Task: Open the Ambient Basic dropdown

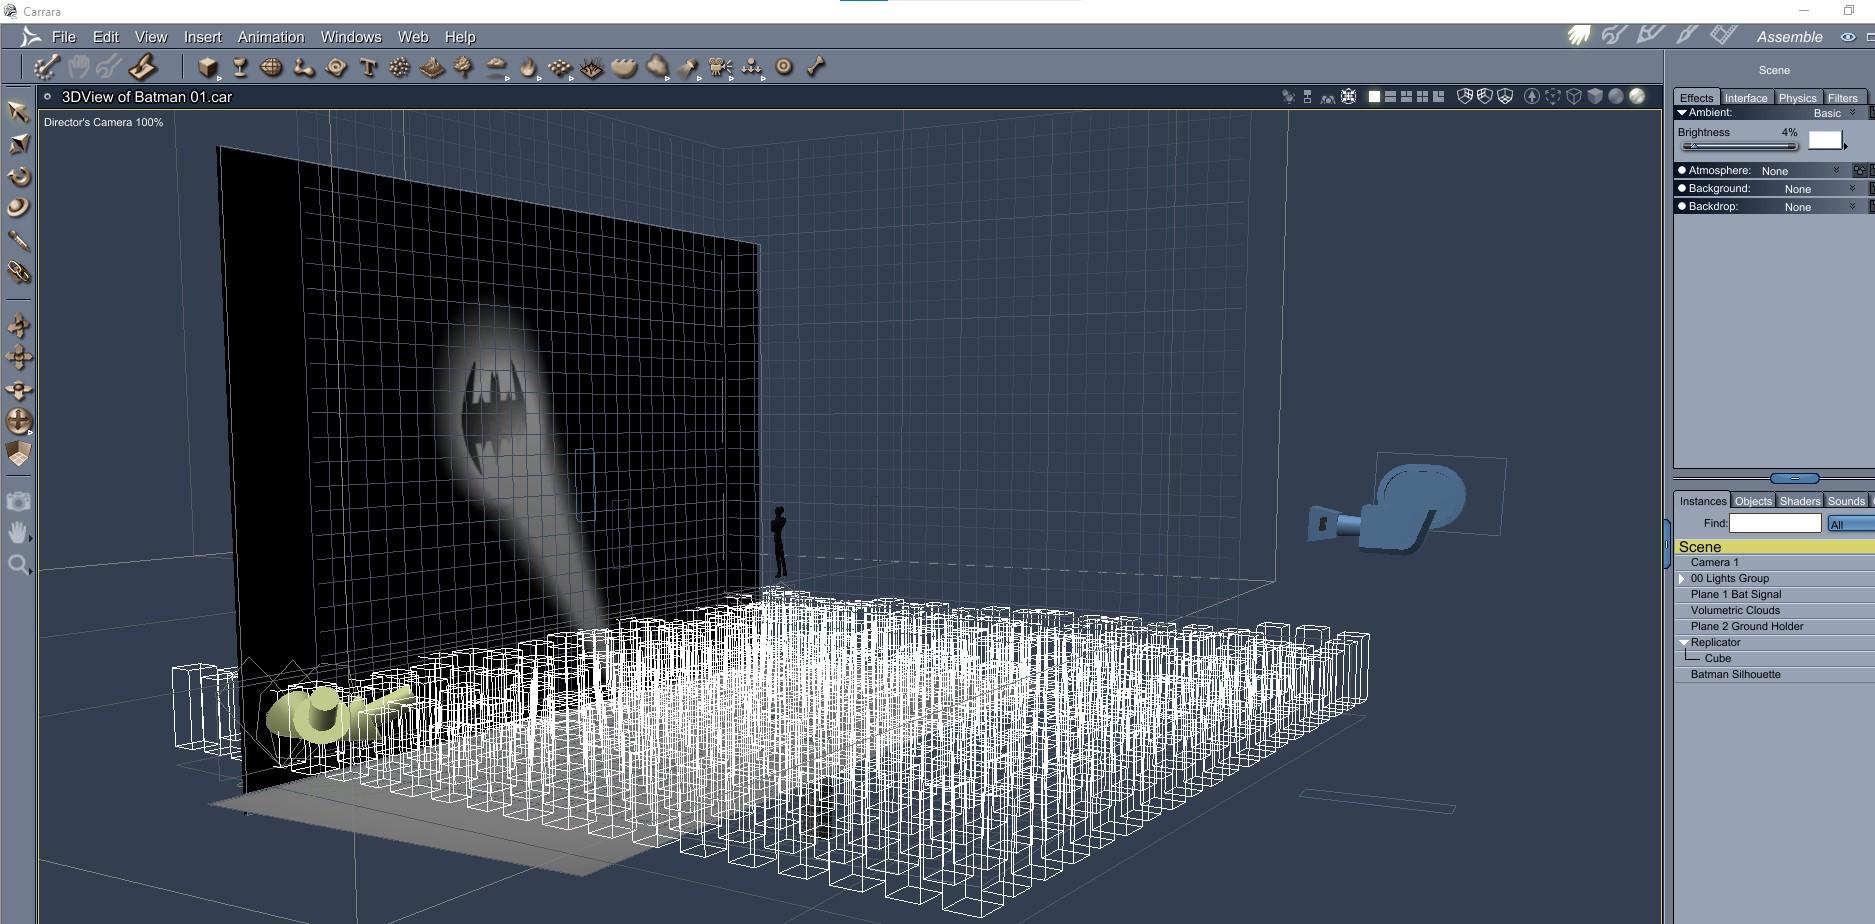Action: 1836,113
